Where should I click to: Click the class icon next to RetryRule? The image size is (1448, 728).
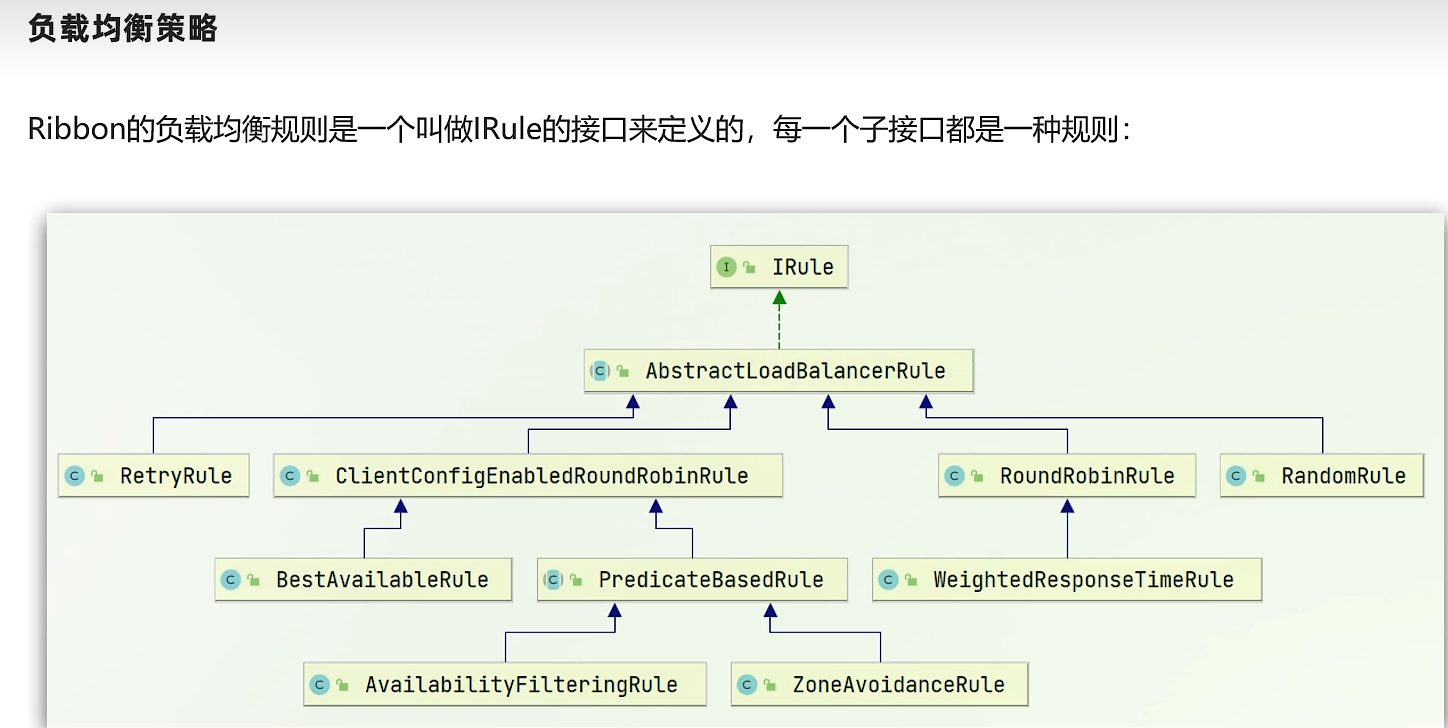click(x=73, y=476)
